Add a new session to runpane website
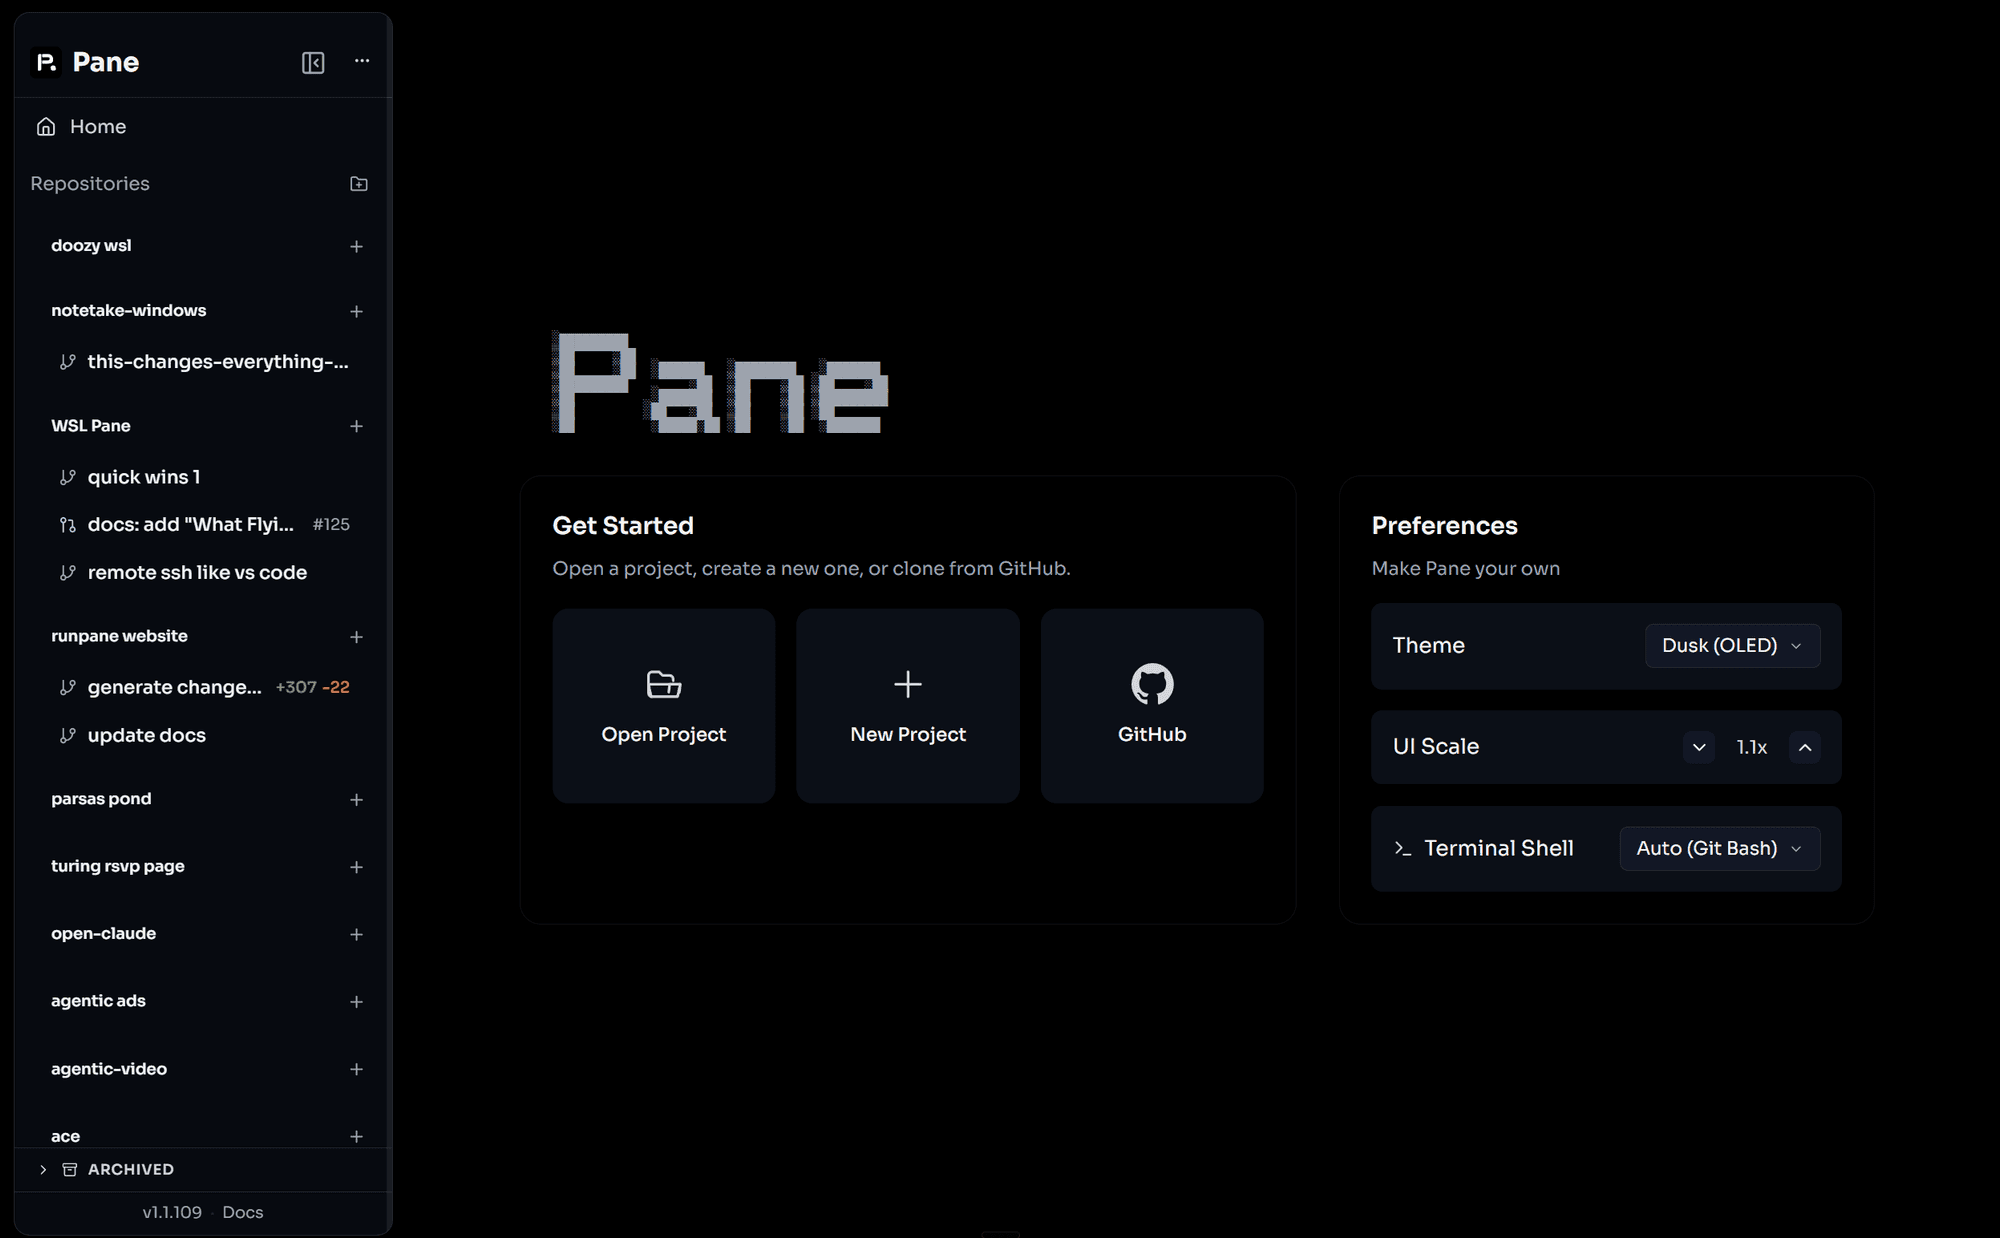2000x1238 pixels. [356, 636]
